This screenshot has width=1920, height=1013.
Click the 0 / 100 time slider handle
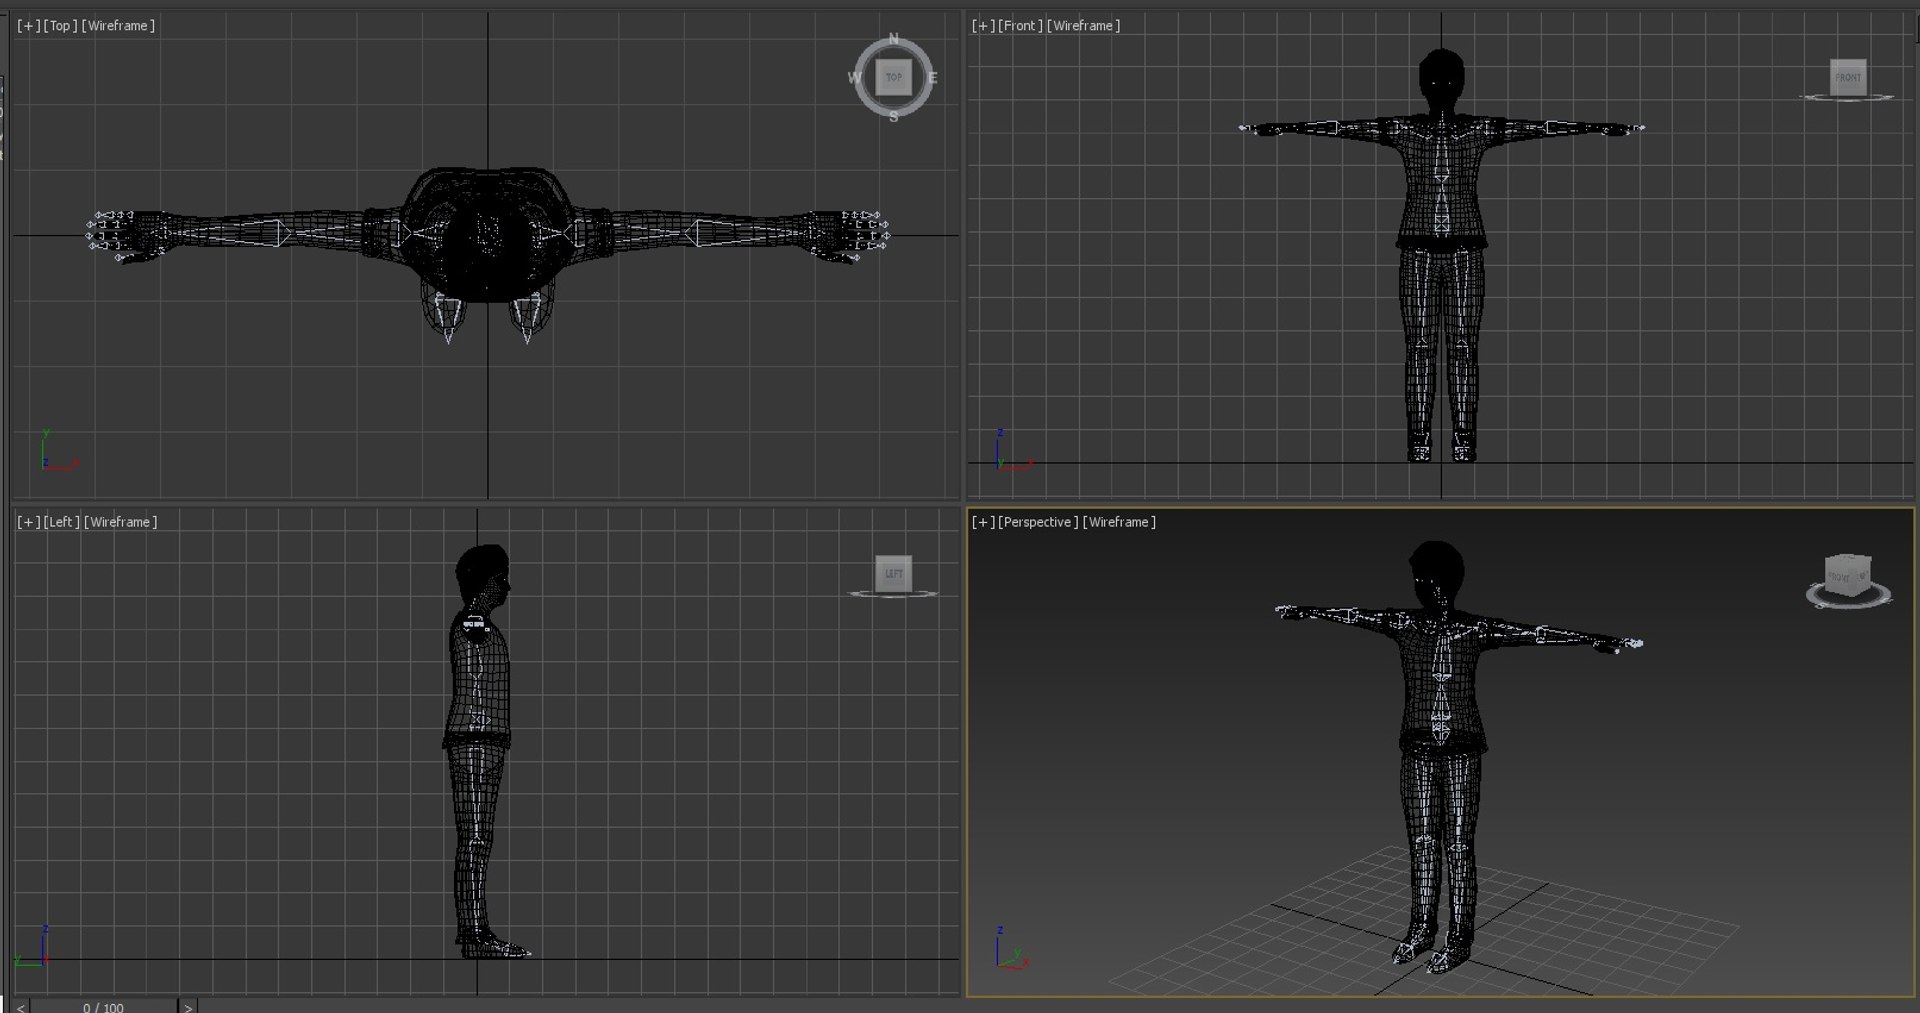coord(103,1006)
